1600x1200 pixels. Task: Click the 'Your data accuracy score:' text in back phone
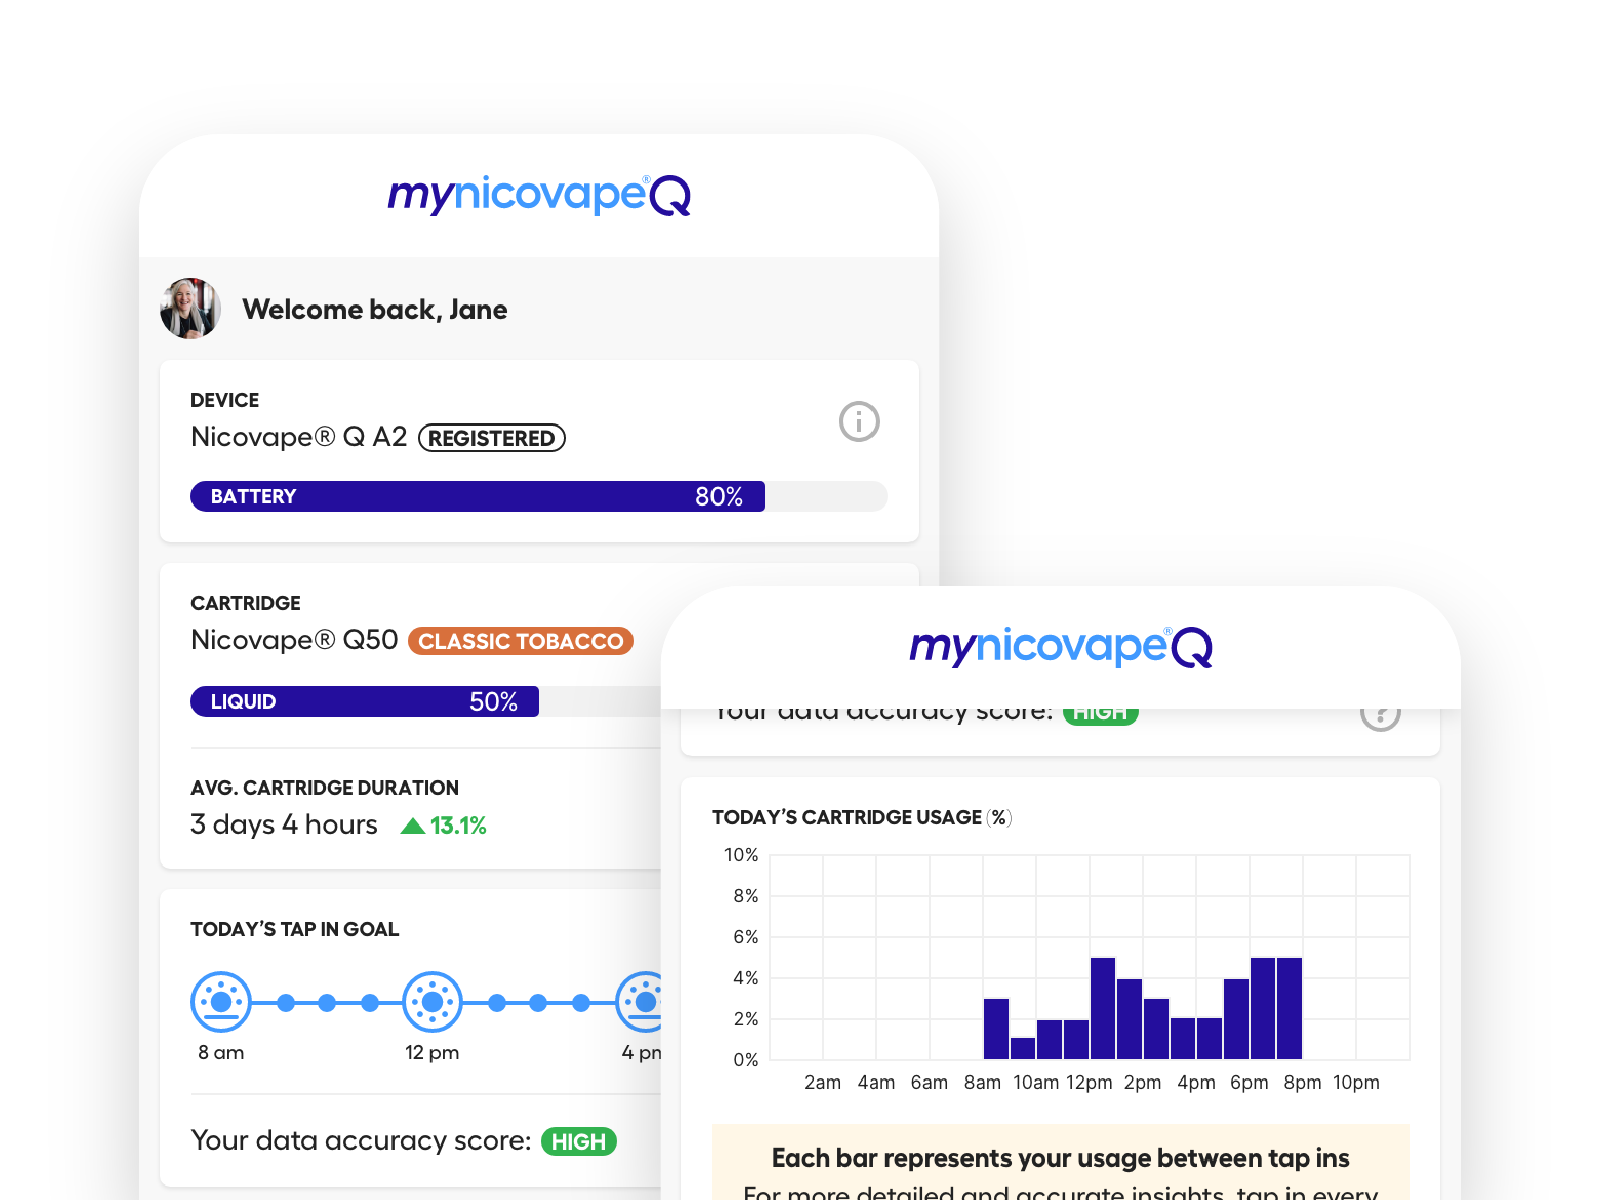[361, 1141]
